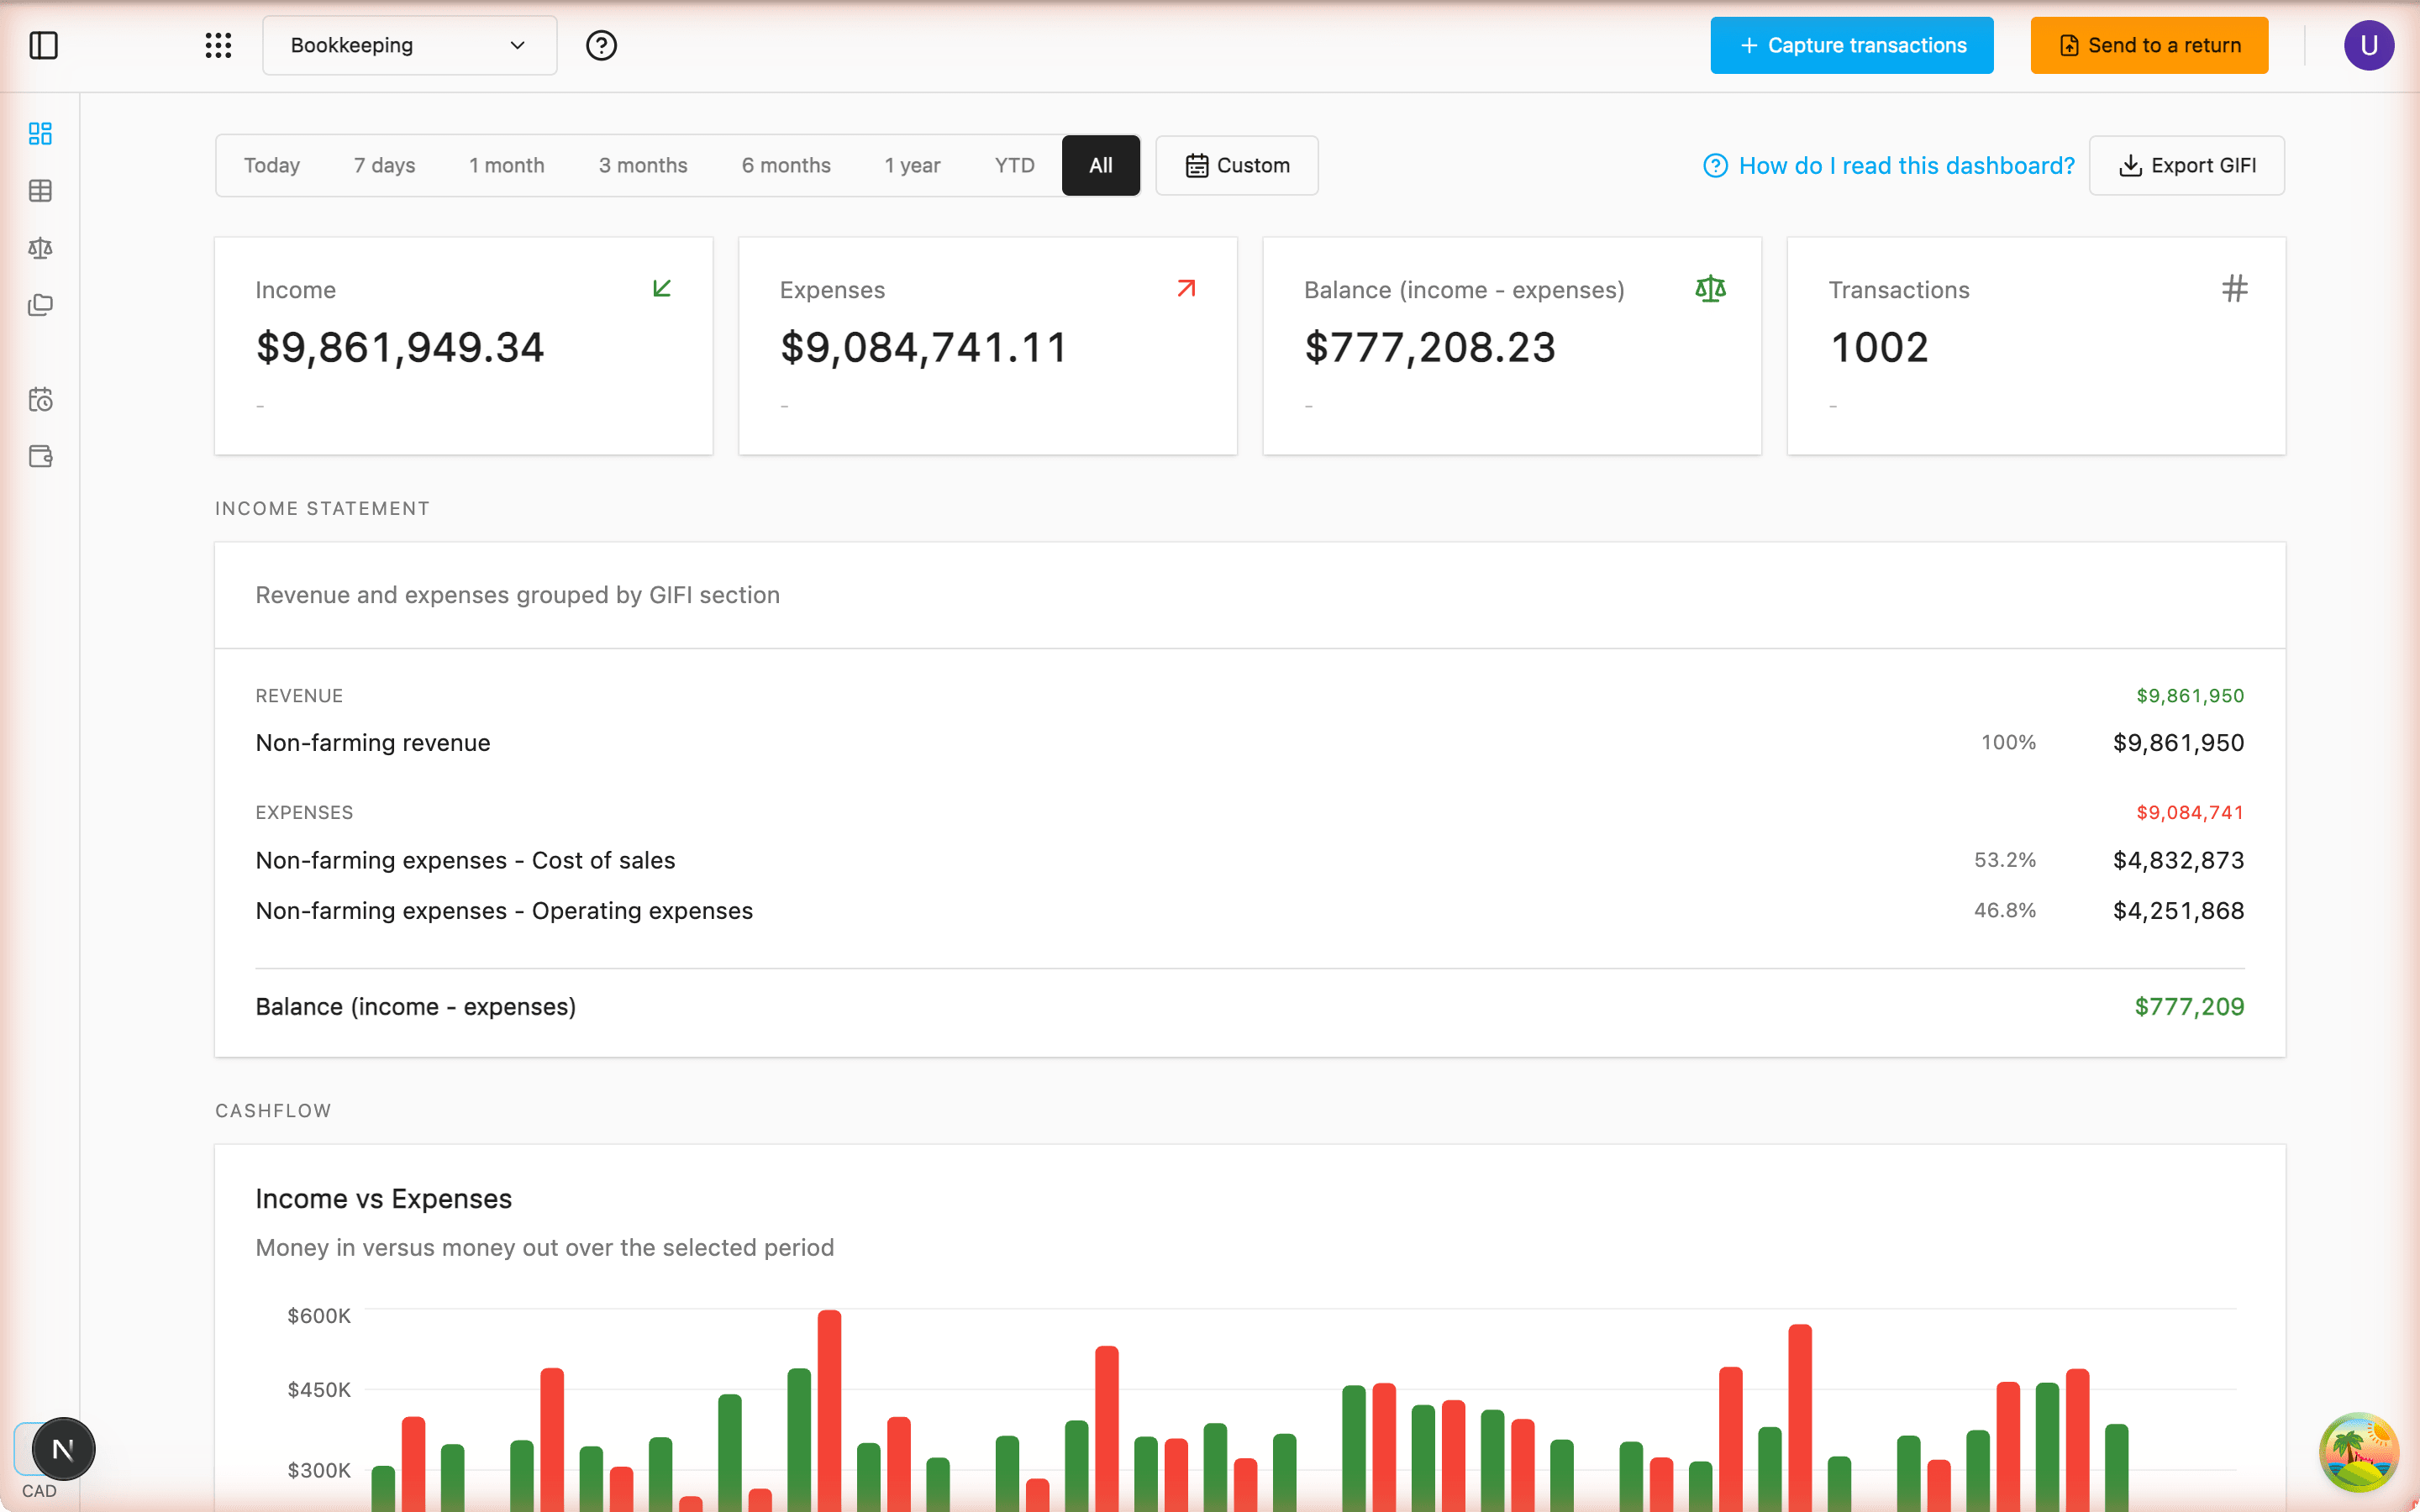Click the CAD currency label
Viewport: 2420px width, 1512px height.
pyautogui.click(x=39, y=1491)
